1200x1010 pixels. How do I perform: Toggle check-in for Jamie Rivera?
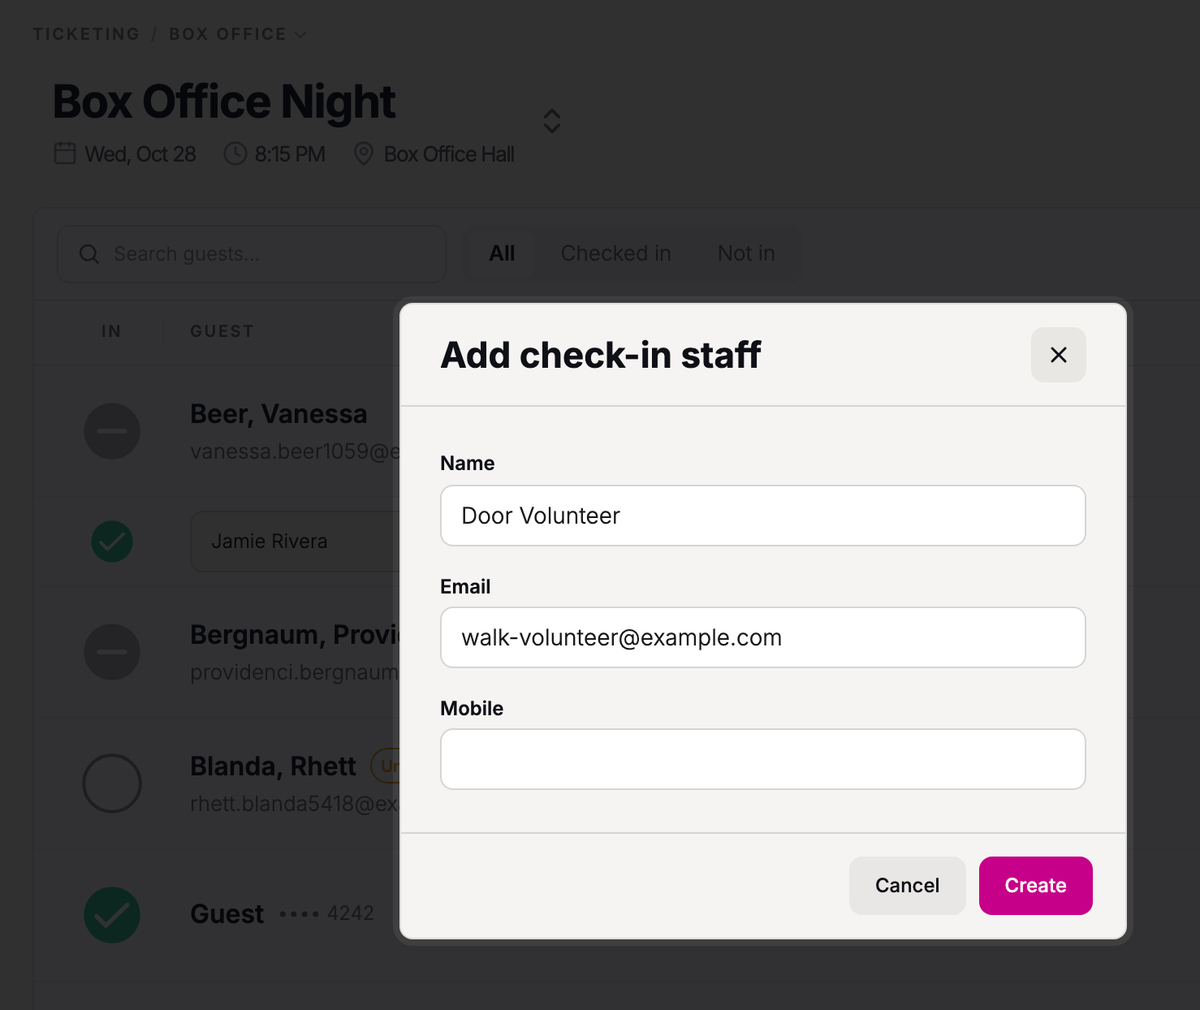(x=112, y=541)
